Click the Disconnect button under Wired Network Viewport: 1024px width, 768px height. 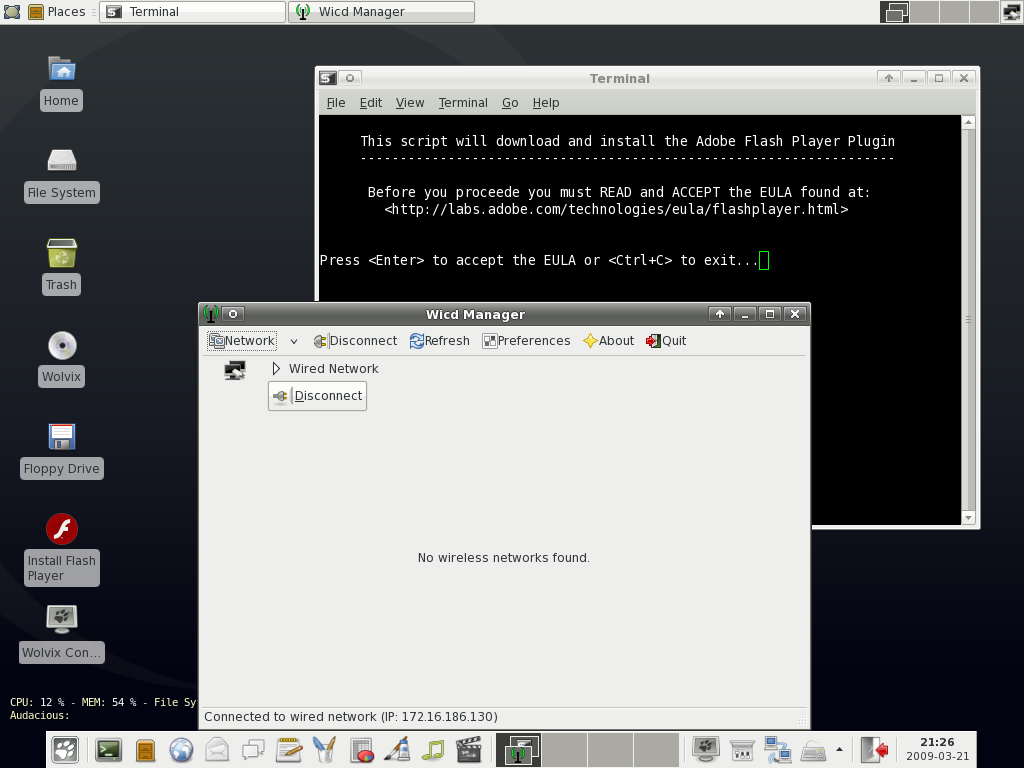(x=317, y=396)
